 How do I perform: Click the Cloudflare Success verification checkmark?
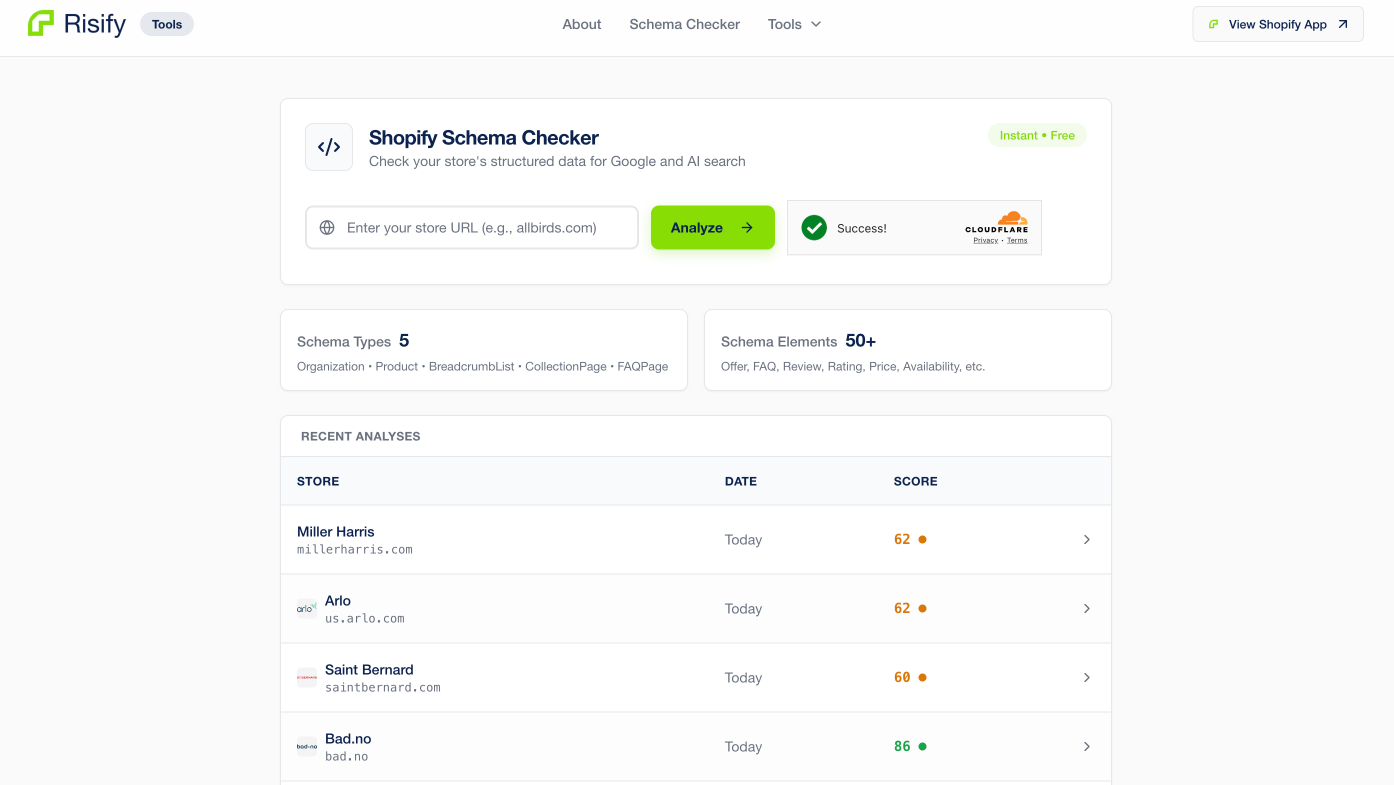[x=815, y=227]
